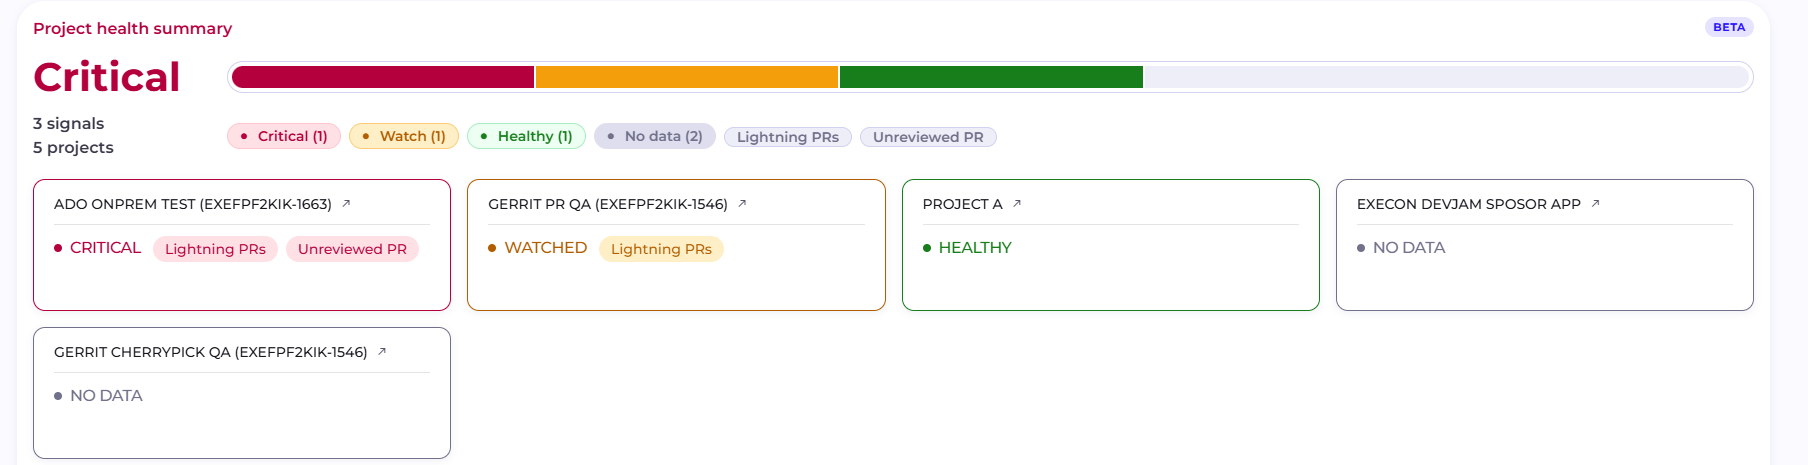Toggle the Critical (1) filter chip

tap(284, 136)
